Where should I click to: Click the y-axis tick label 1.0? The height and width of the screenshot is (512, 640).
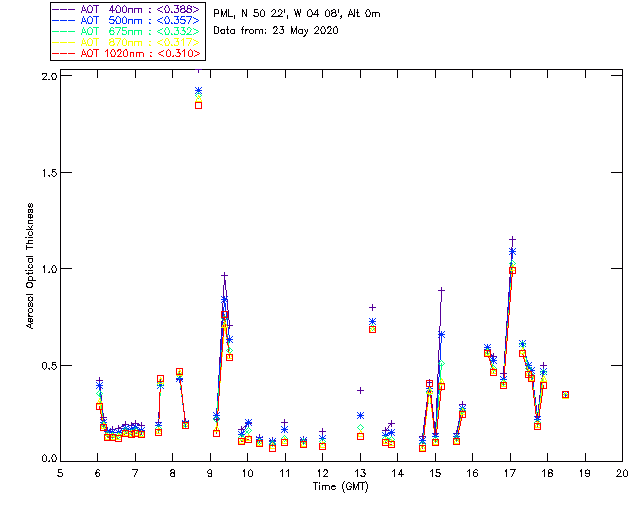47,268
